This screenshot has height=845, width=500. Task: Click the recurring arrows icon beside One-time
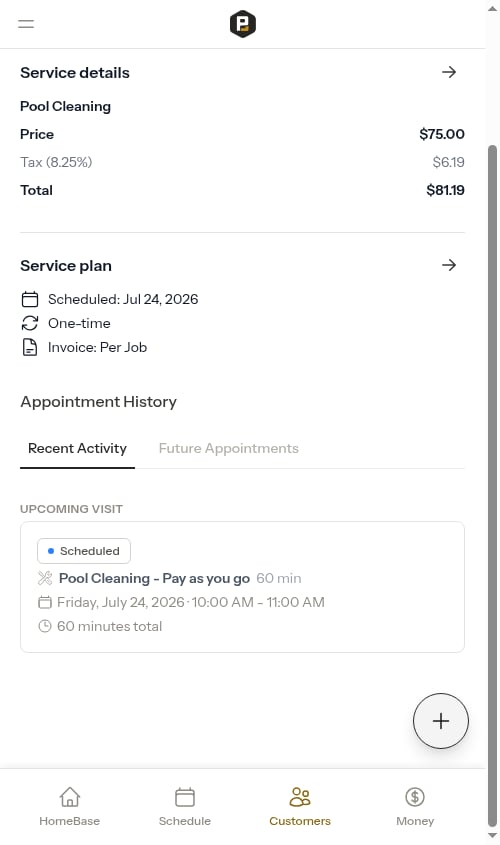[30, 323]
